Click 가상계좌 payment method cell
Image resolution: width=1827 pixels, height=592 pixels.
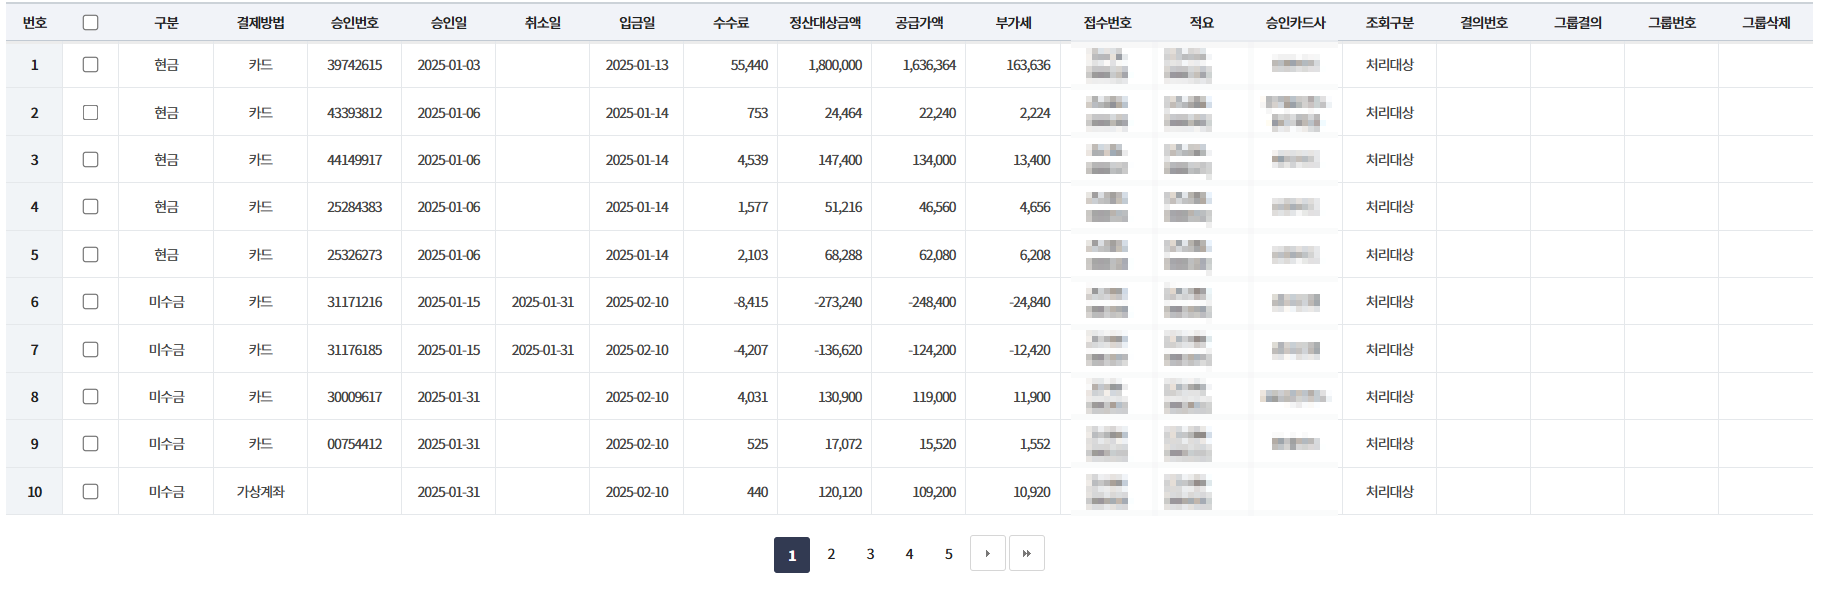[260, 492]
